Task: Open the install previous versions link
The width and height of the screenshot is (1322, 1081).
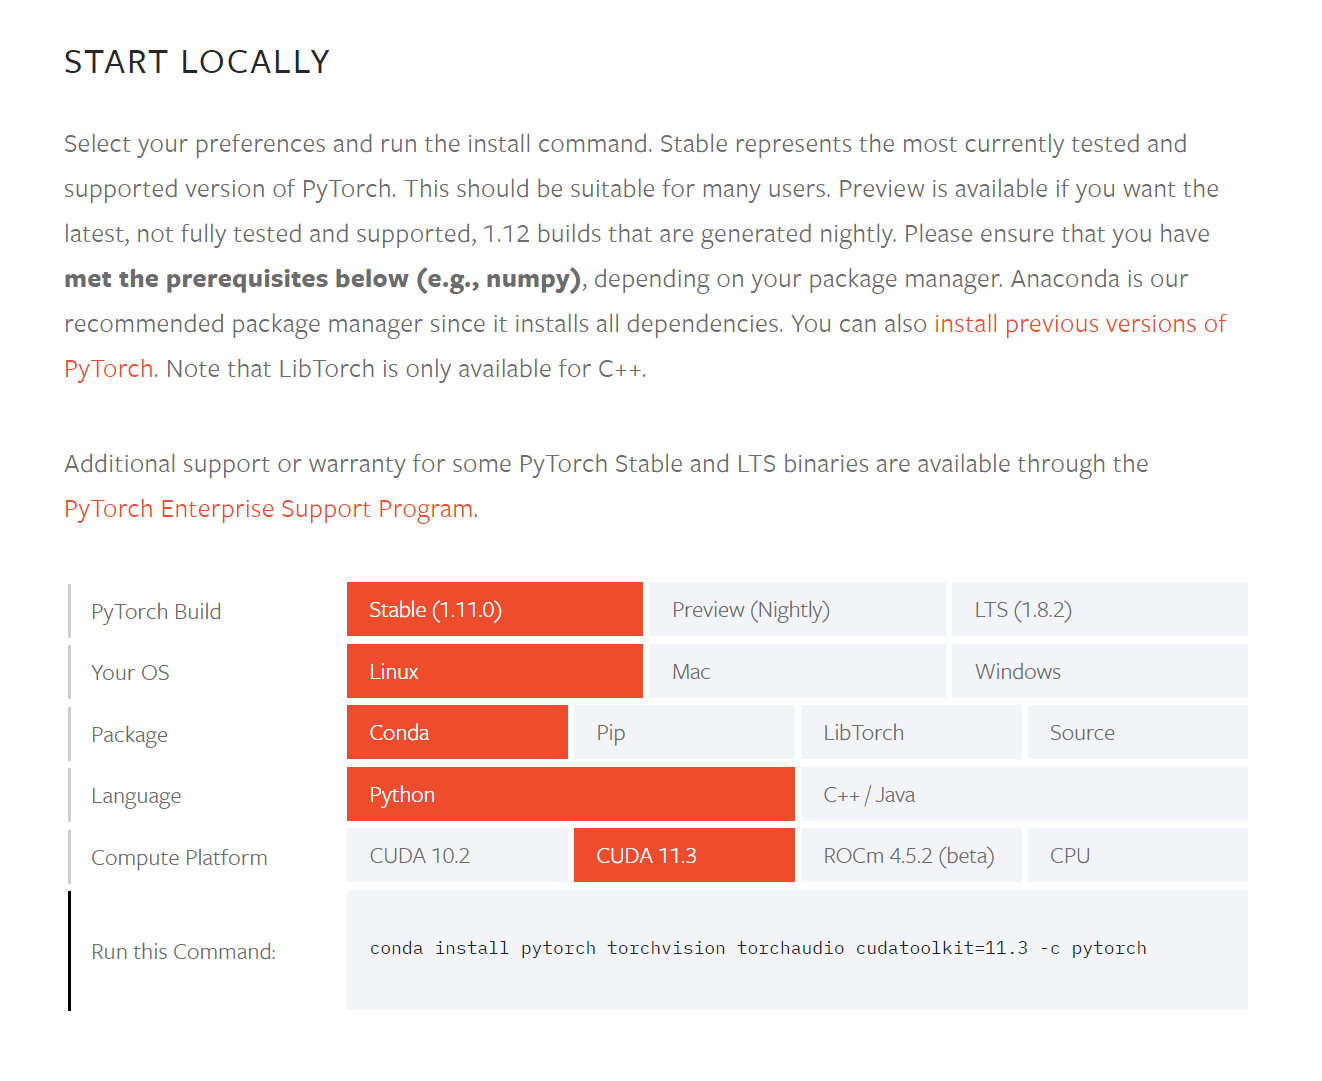Action: (x=1079, y=324)
